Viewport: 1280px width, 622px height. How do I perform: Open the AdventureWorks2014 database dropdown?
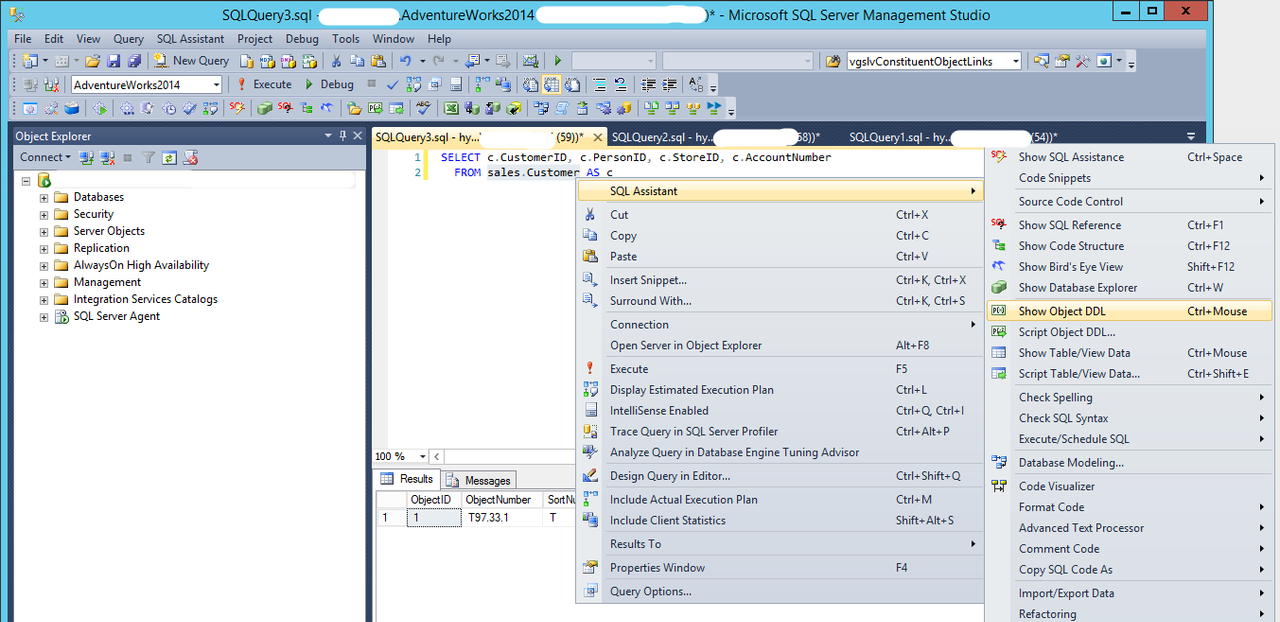point(216,85)
